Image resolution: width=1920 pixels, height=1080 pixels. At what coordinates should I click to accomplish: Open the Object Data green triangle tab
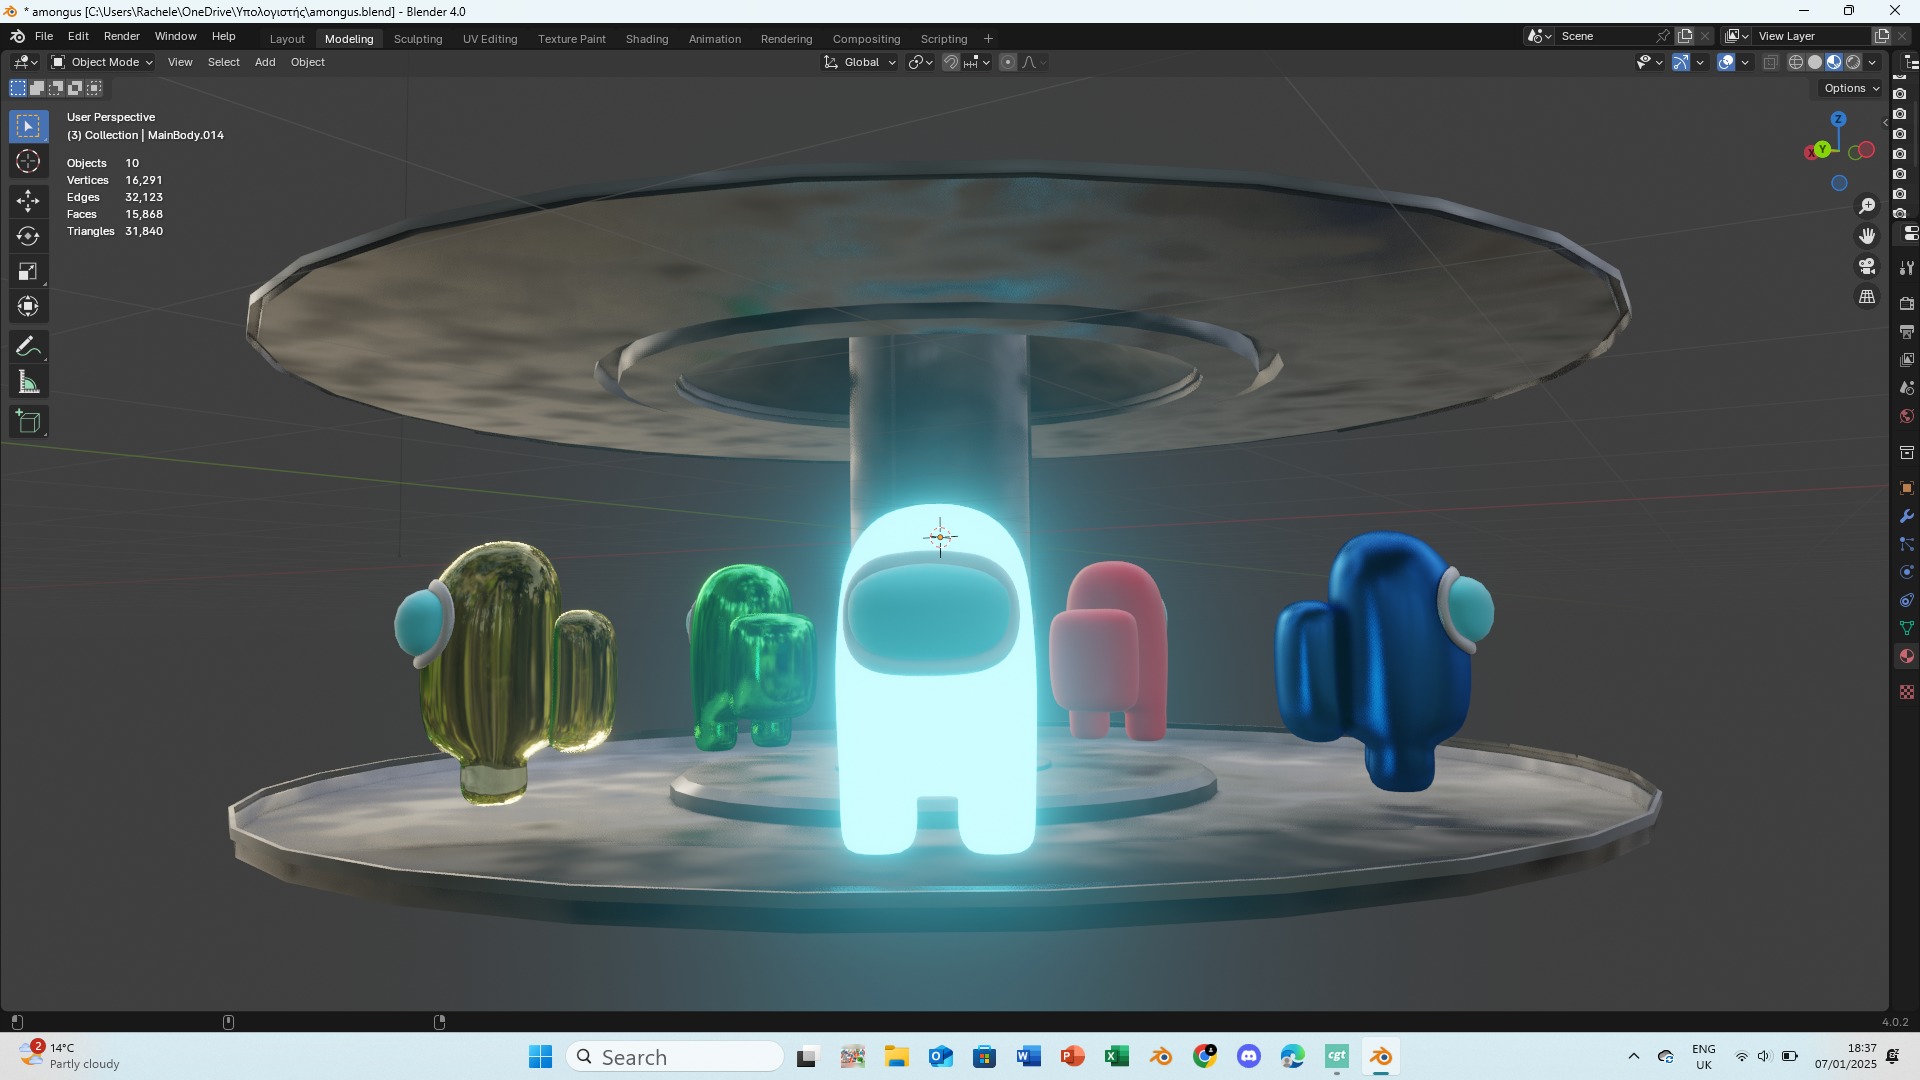[1907, 628]
